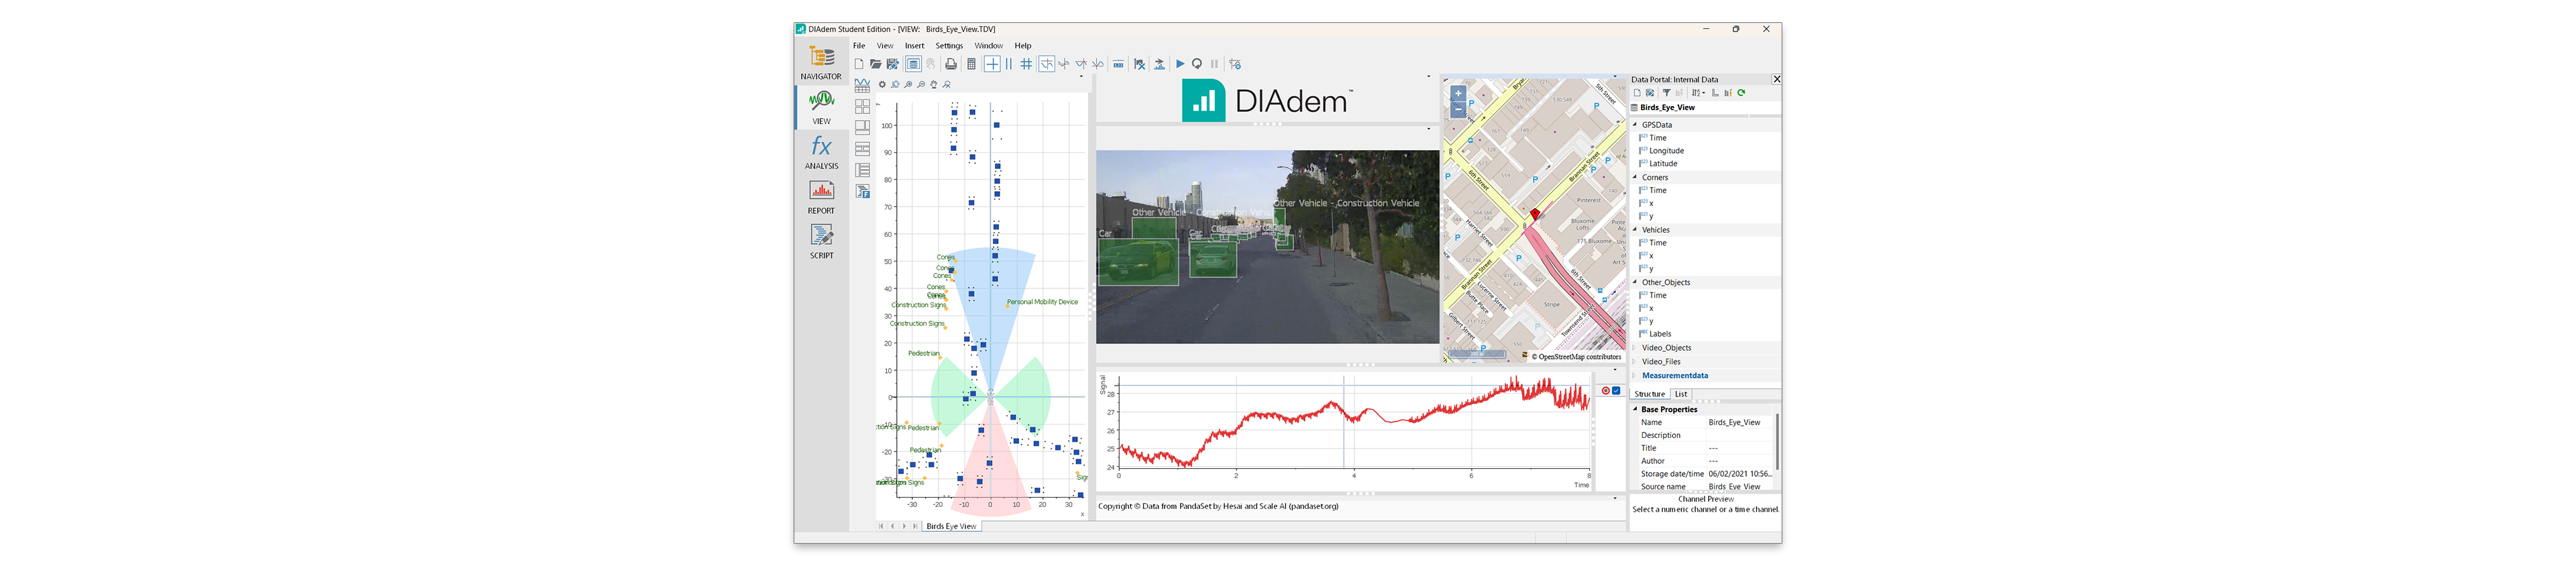Screen dimensions: 2576x566
Task: Select the crosshair cursor tool
Action: pos(992,64)
